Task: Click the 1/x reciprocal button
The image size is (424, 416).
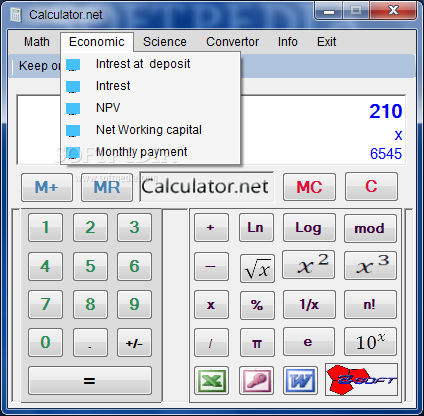Action: point(309,304)
